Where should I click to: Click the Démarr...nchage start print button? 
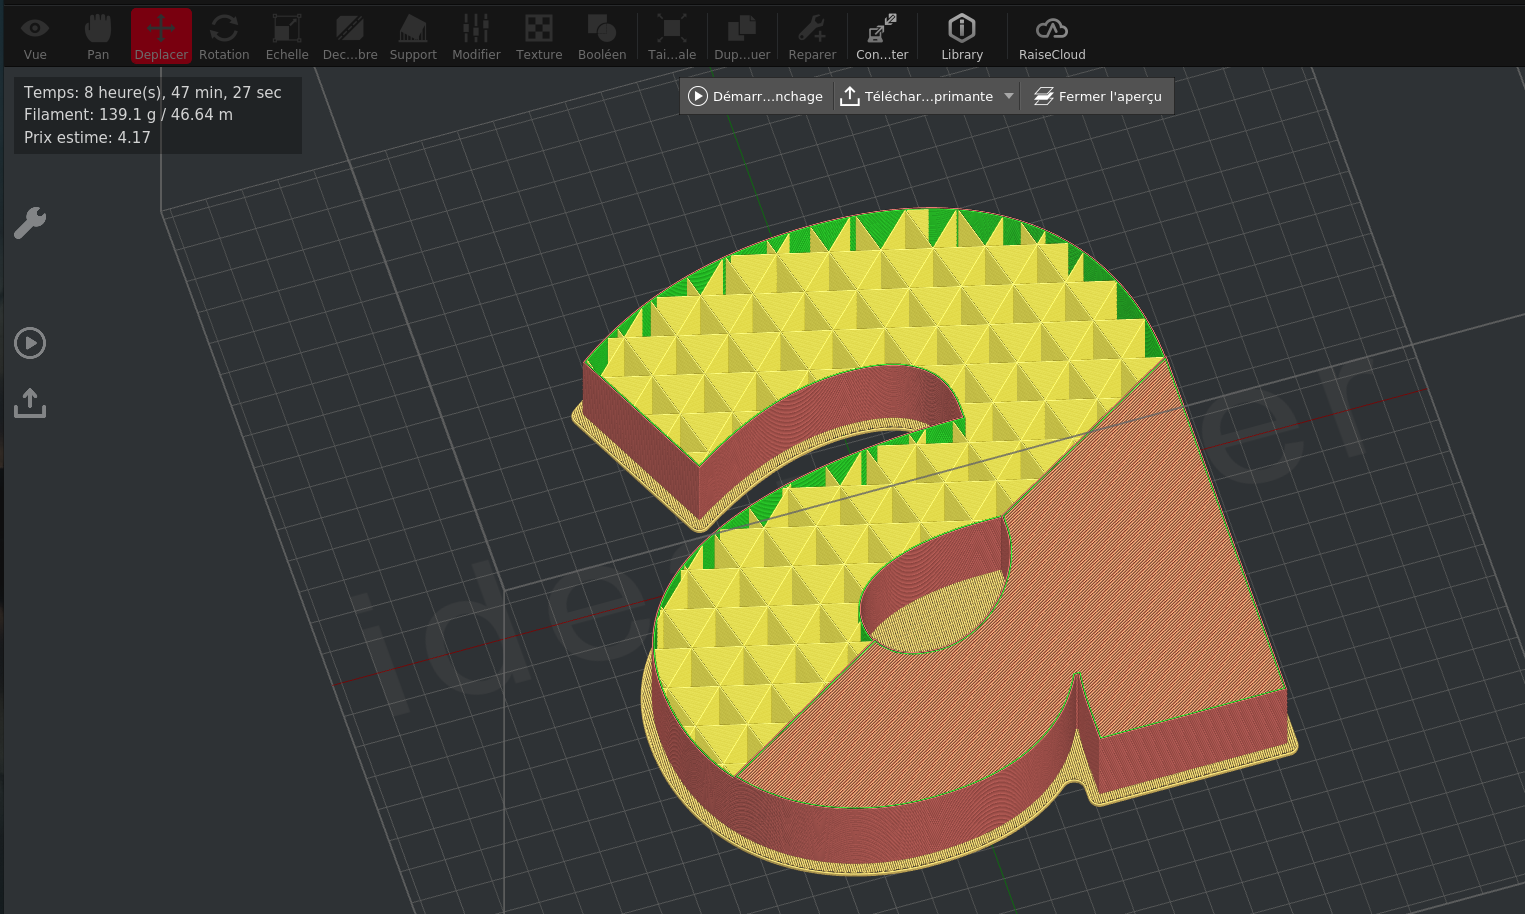click(756, 96)
